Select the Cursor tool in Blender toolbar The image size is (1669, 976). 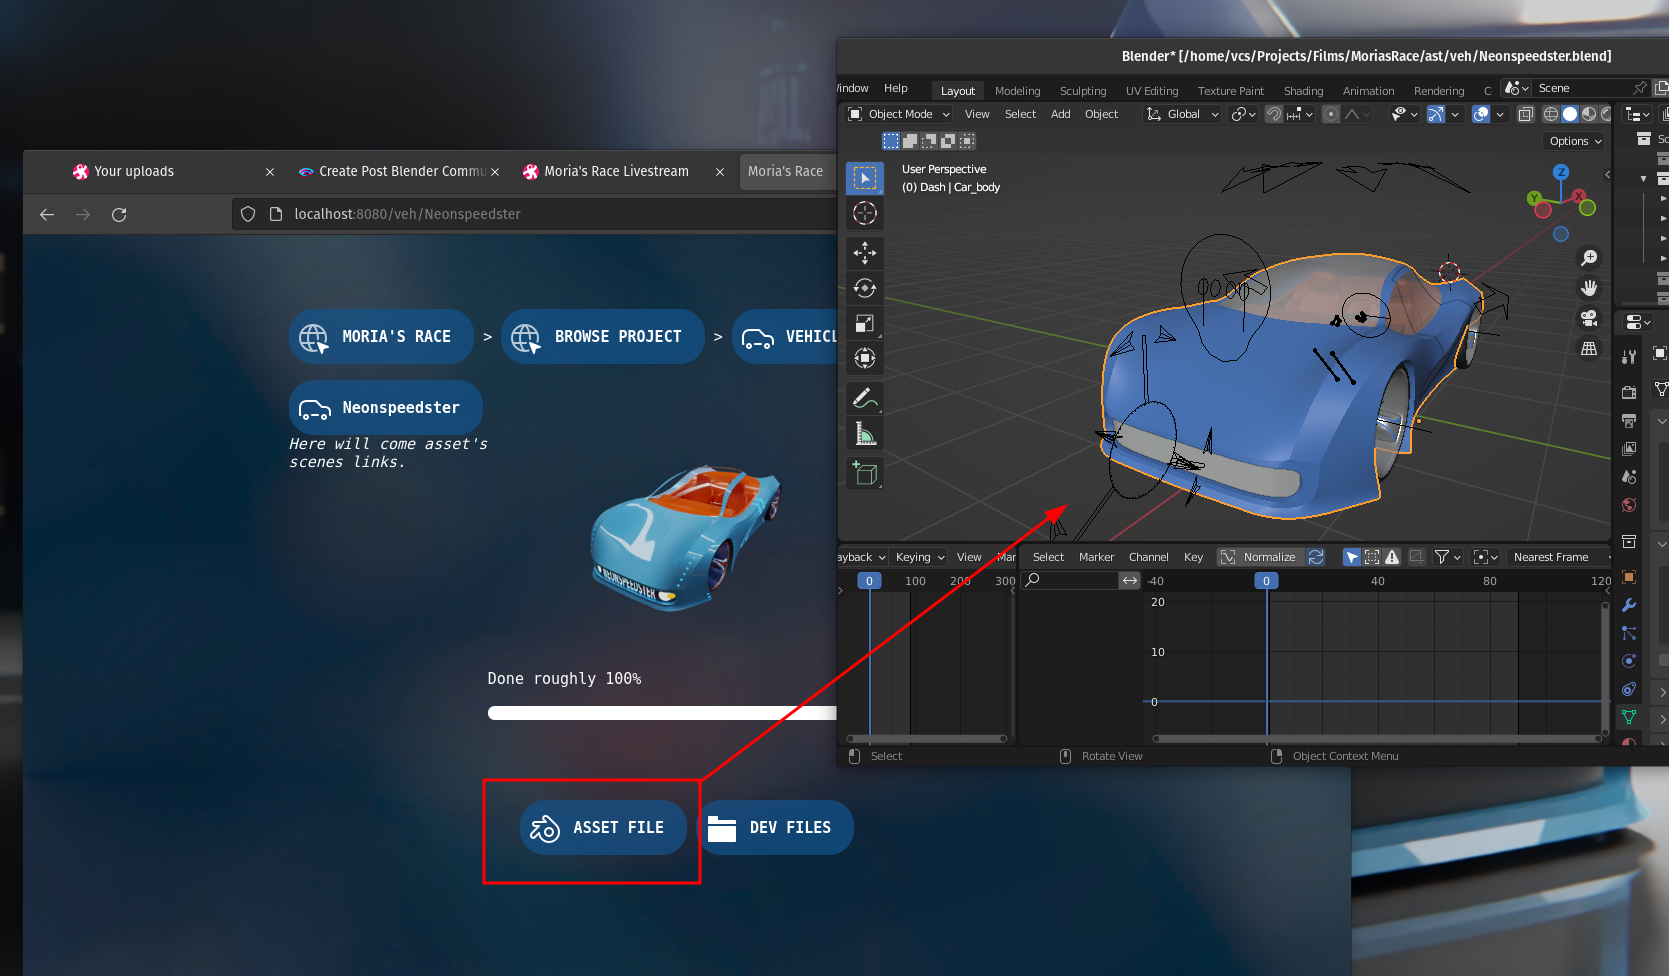(x=865, y=213)
